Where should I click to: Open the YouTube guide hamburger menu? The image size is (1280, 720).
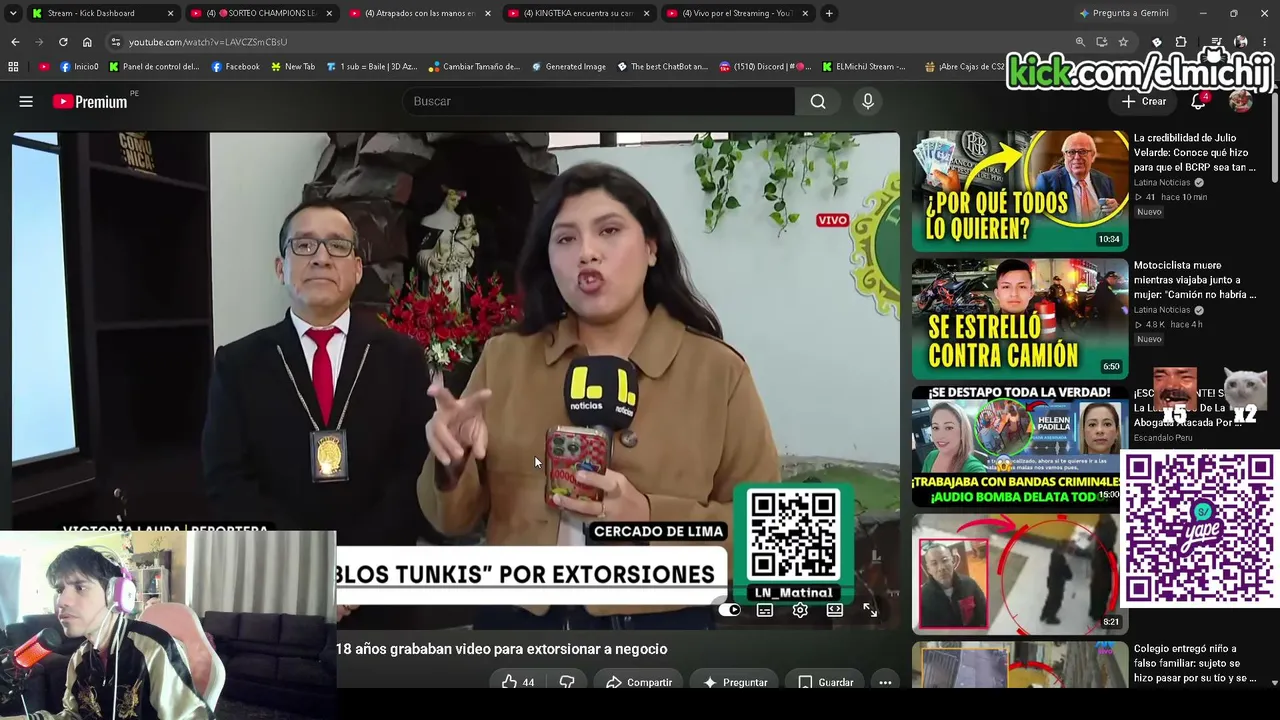tap(26, 101)
